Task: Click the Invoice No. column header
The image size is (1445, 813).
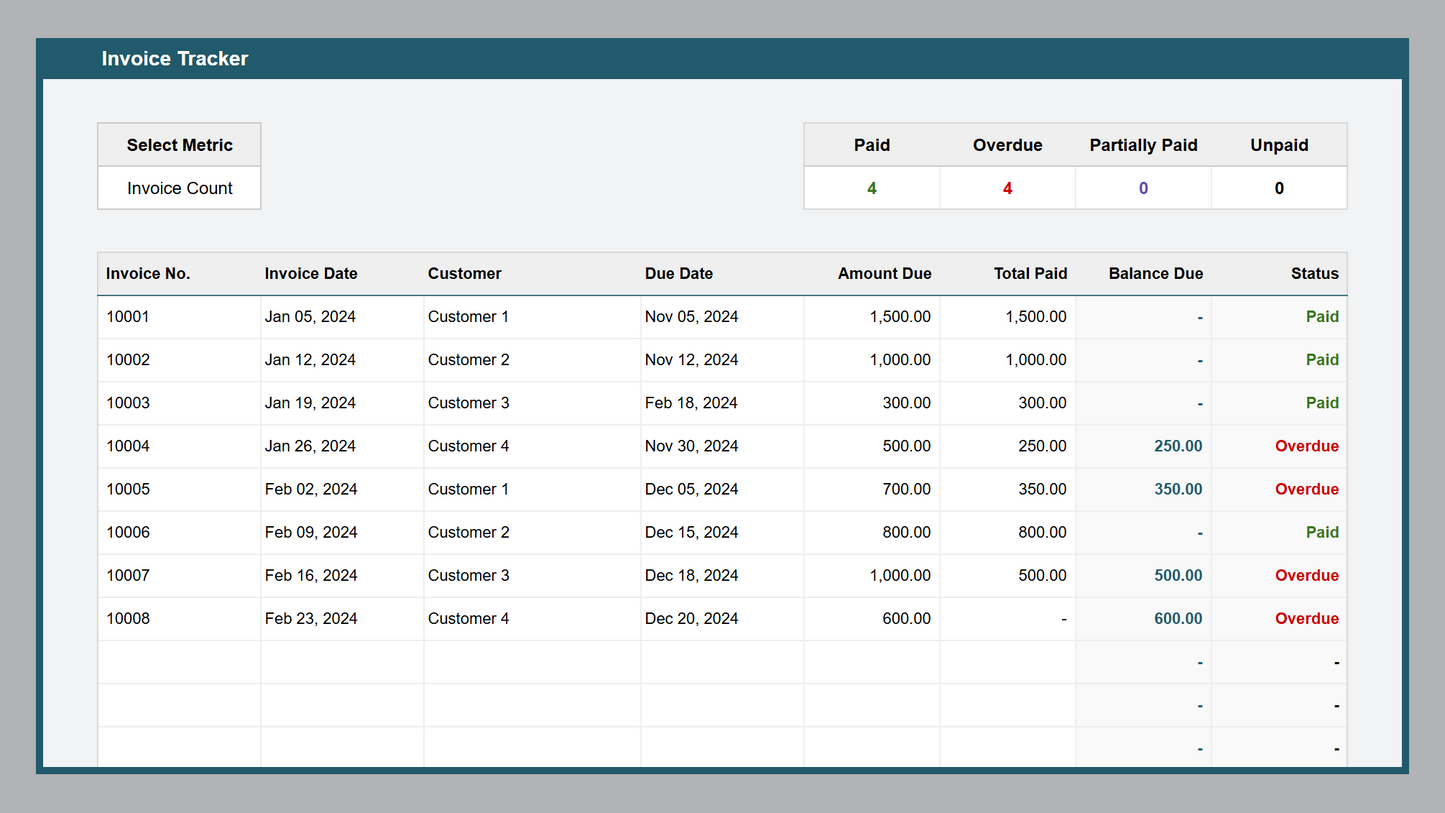Action: click(148, 274)
